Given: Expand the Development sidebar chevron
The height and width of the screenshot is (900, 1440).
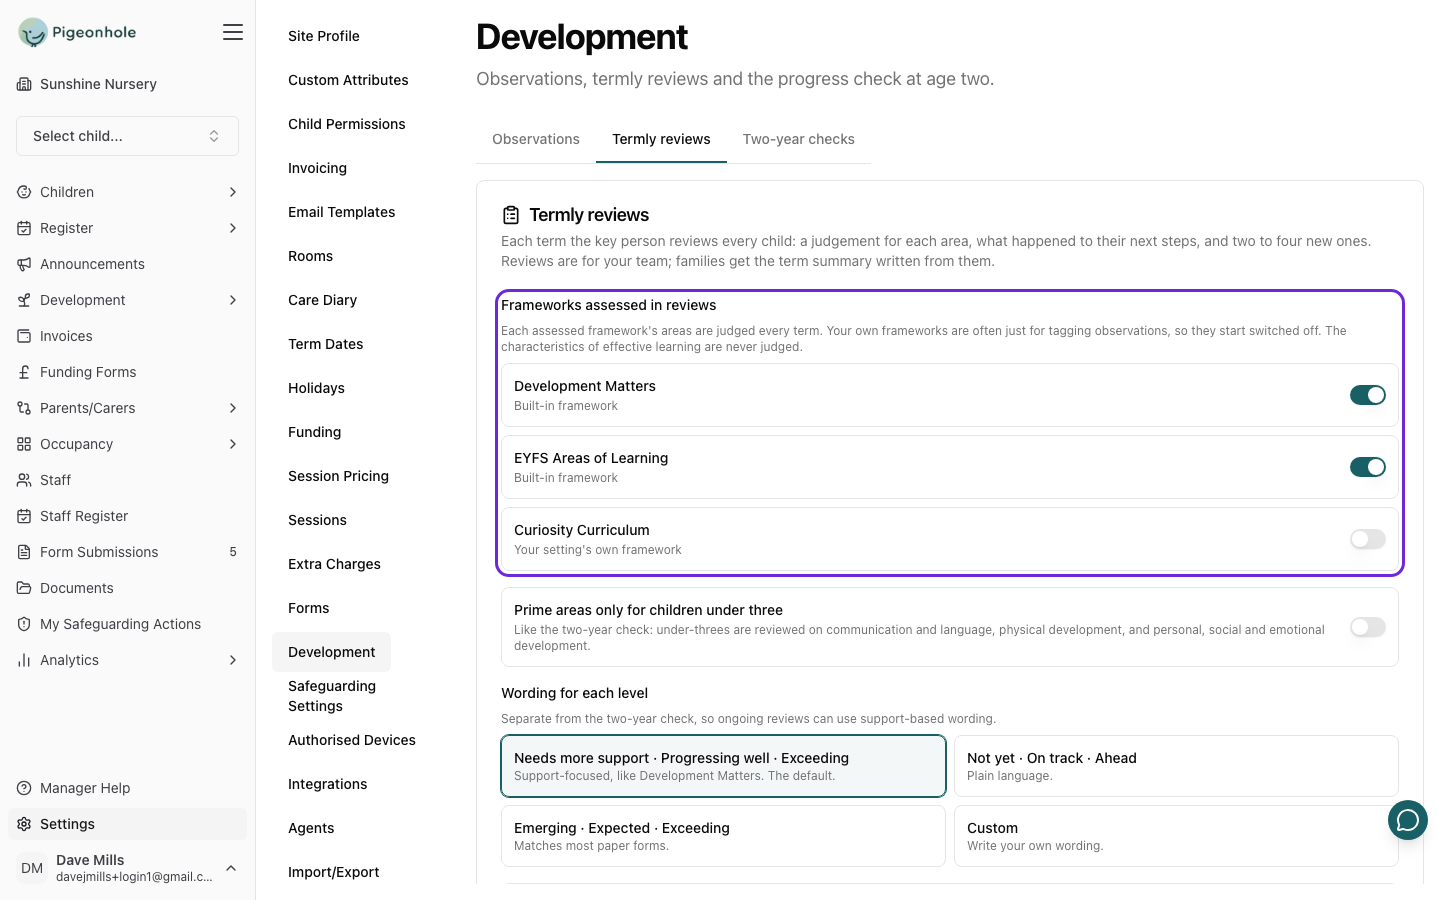Looking at the screenshot, I should [x=233, y=300].
